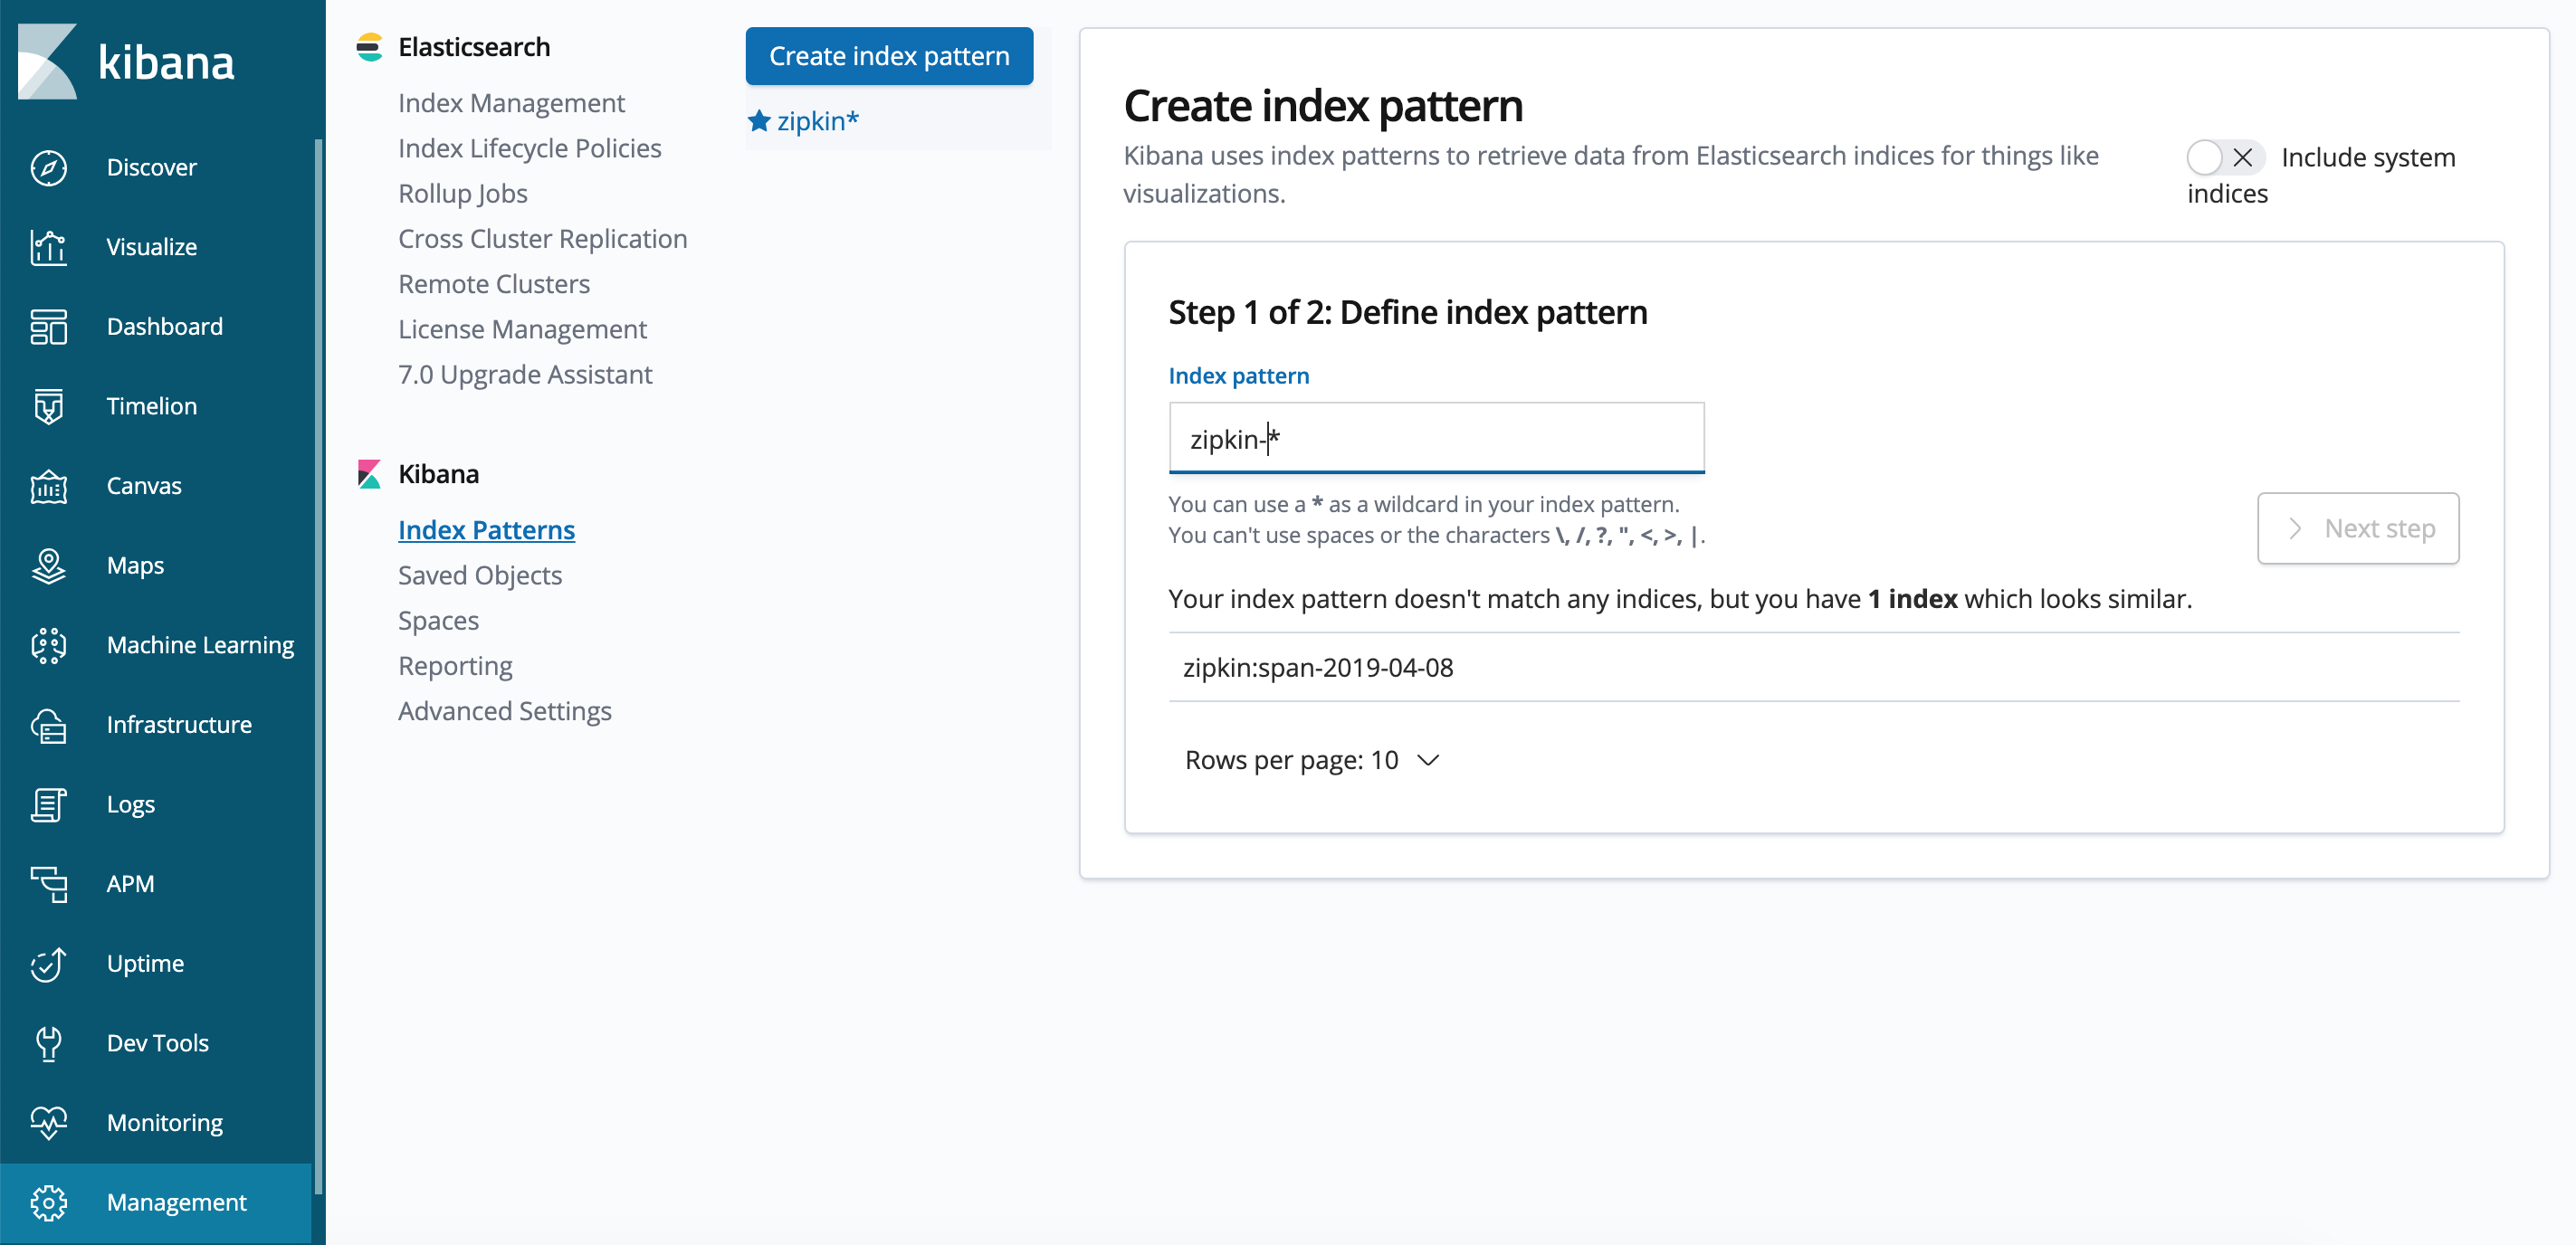
Task: Click the Dashboard label in sidebar
Action: tap(165, 327)
